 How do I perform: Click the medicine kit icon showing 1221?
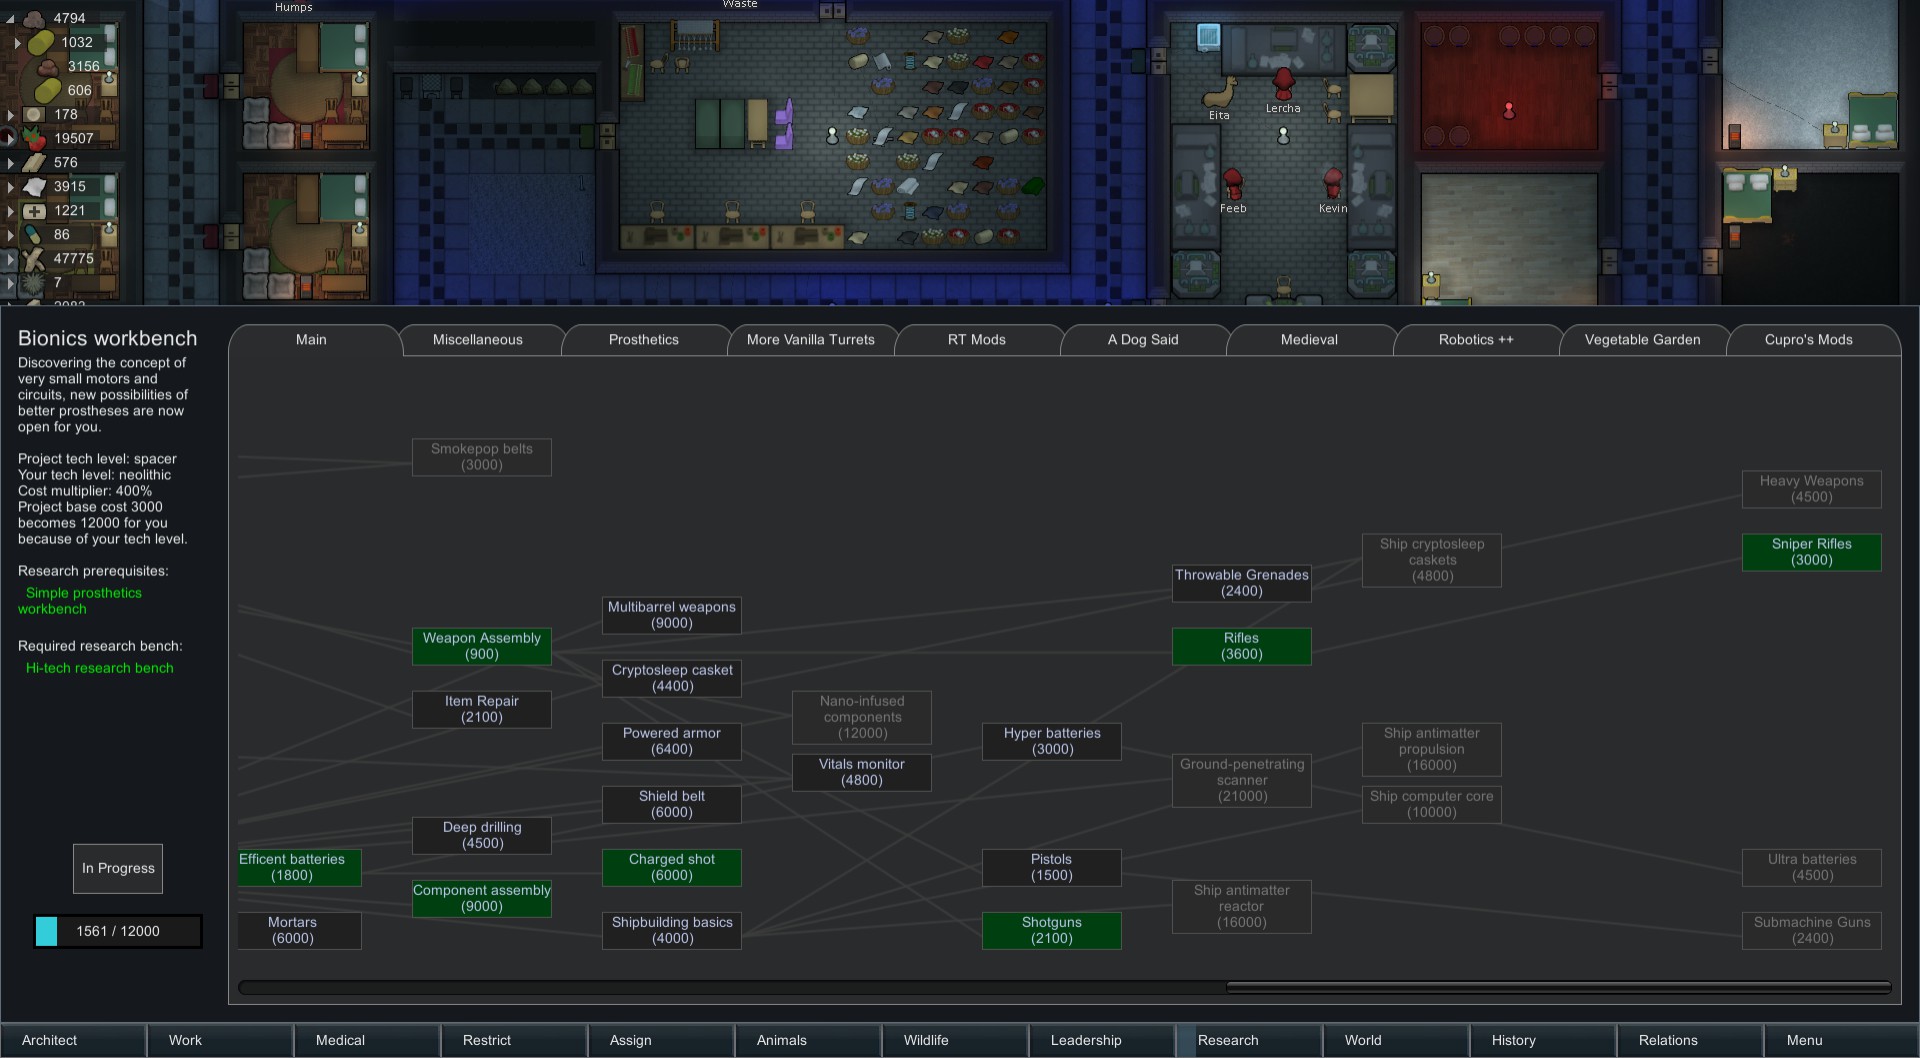(x=34, y=210)
